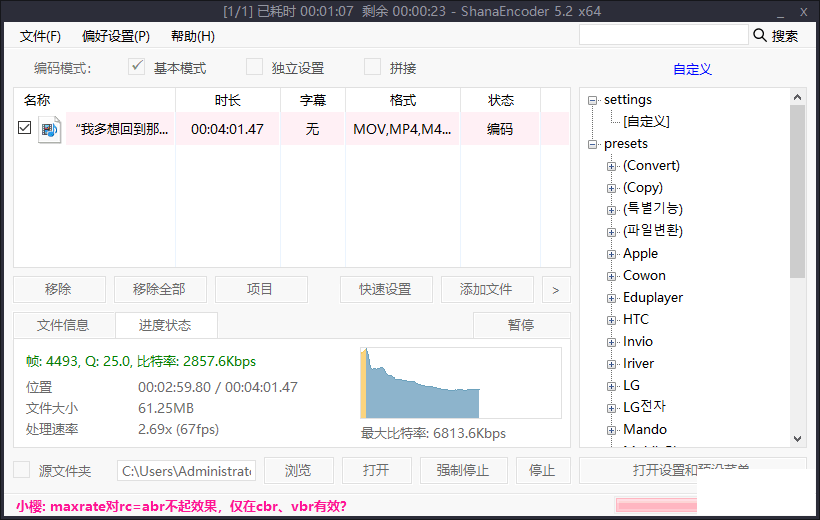The width and height of the screenshot is (820, 520).
Task: Click in the search input field
Action: [x=663, y=35]
